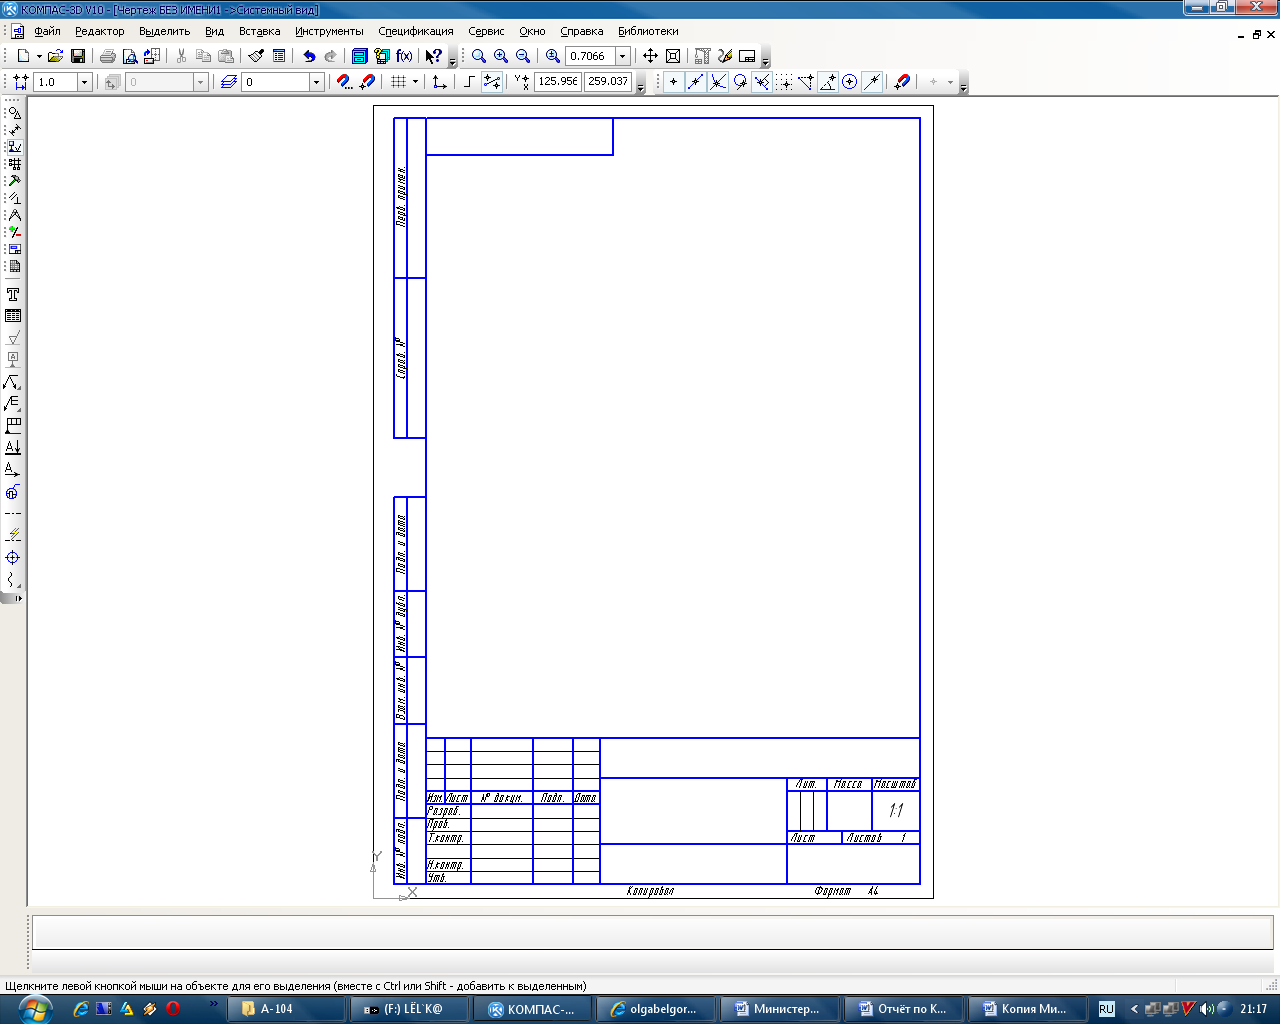Screen dimensions: 1280x1024
Task: Open the Редактор menu
Action: (100, 31)
